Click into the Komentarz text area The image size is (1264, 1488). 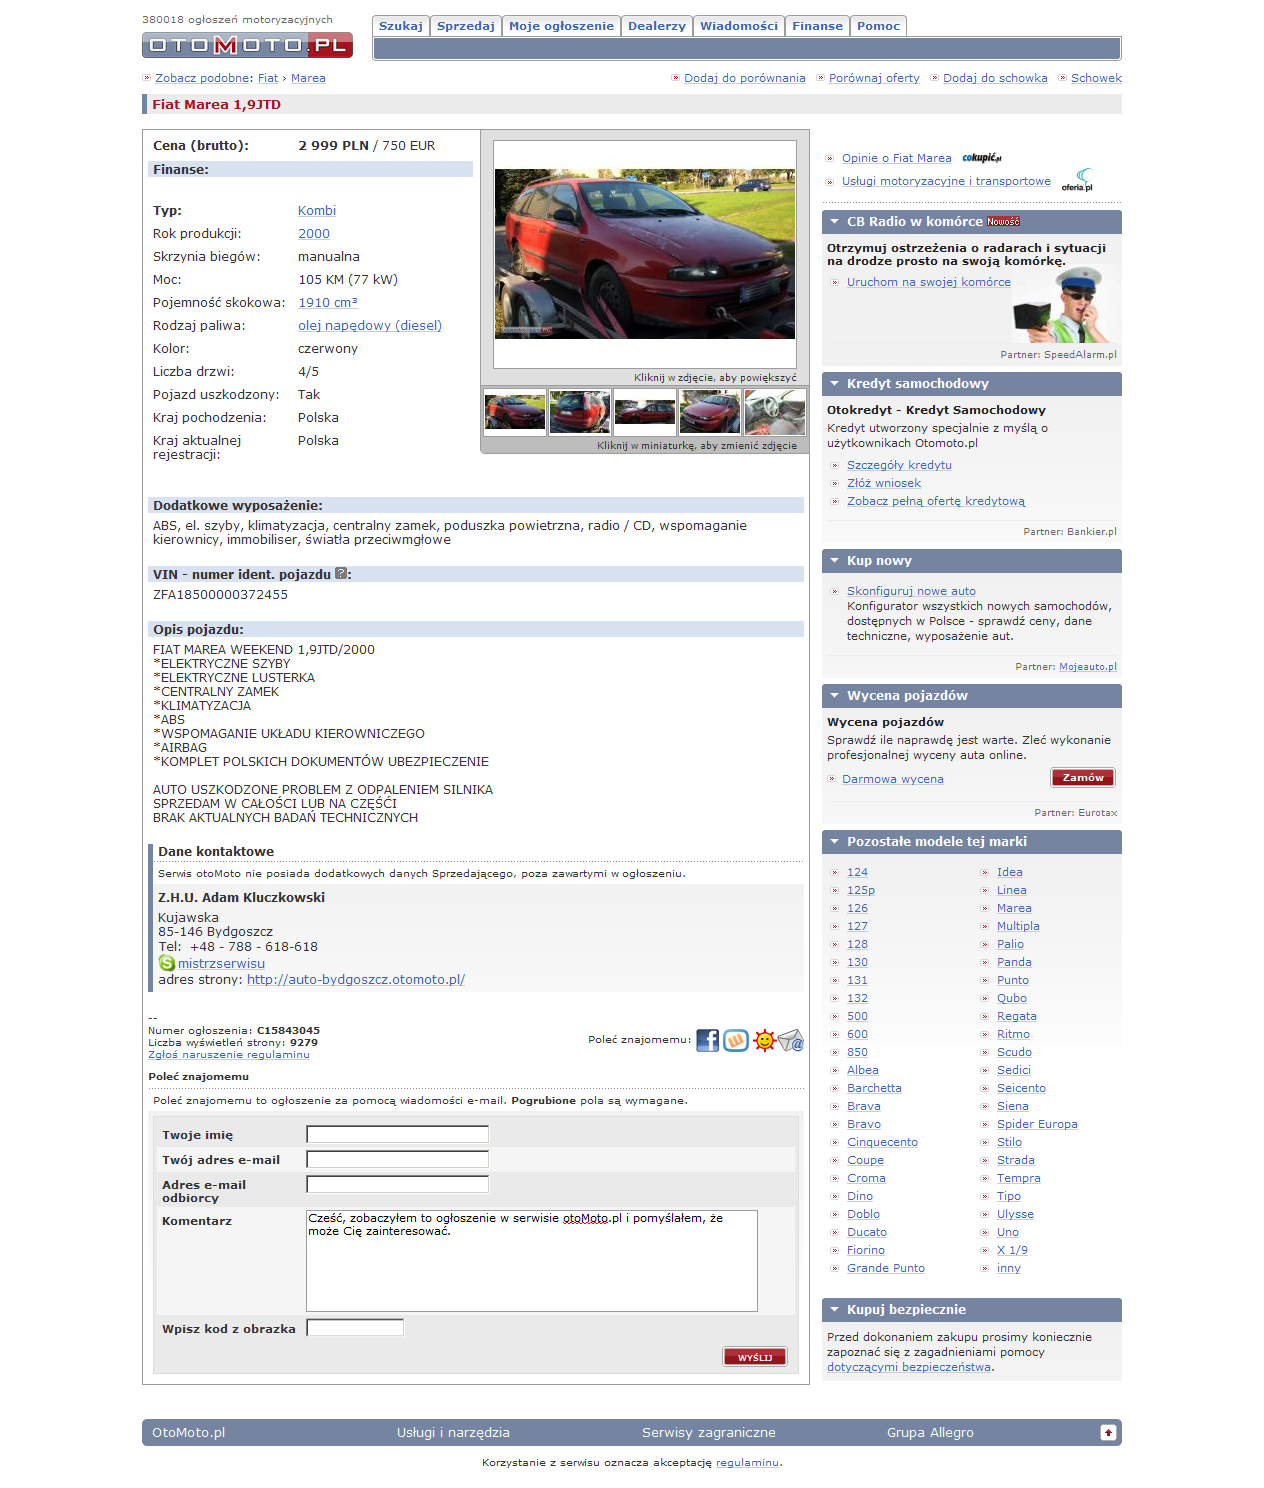[532, 1261]
